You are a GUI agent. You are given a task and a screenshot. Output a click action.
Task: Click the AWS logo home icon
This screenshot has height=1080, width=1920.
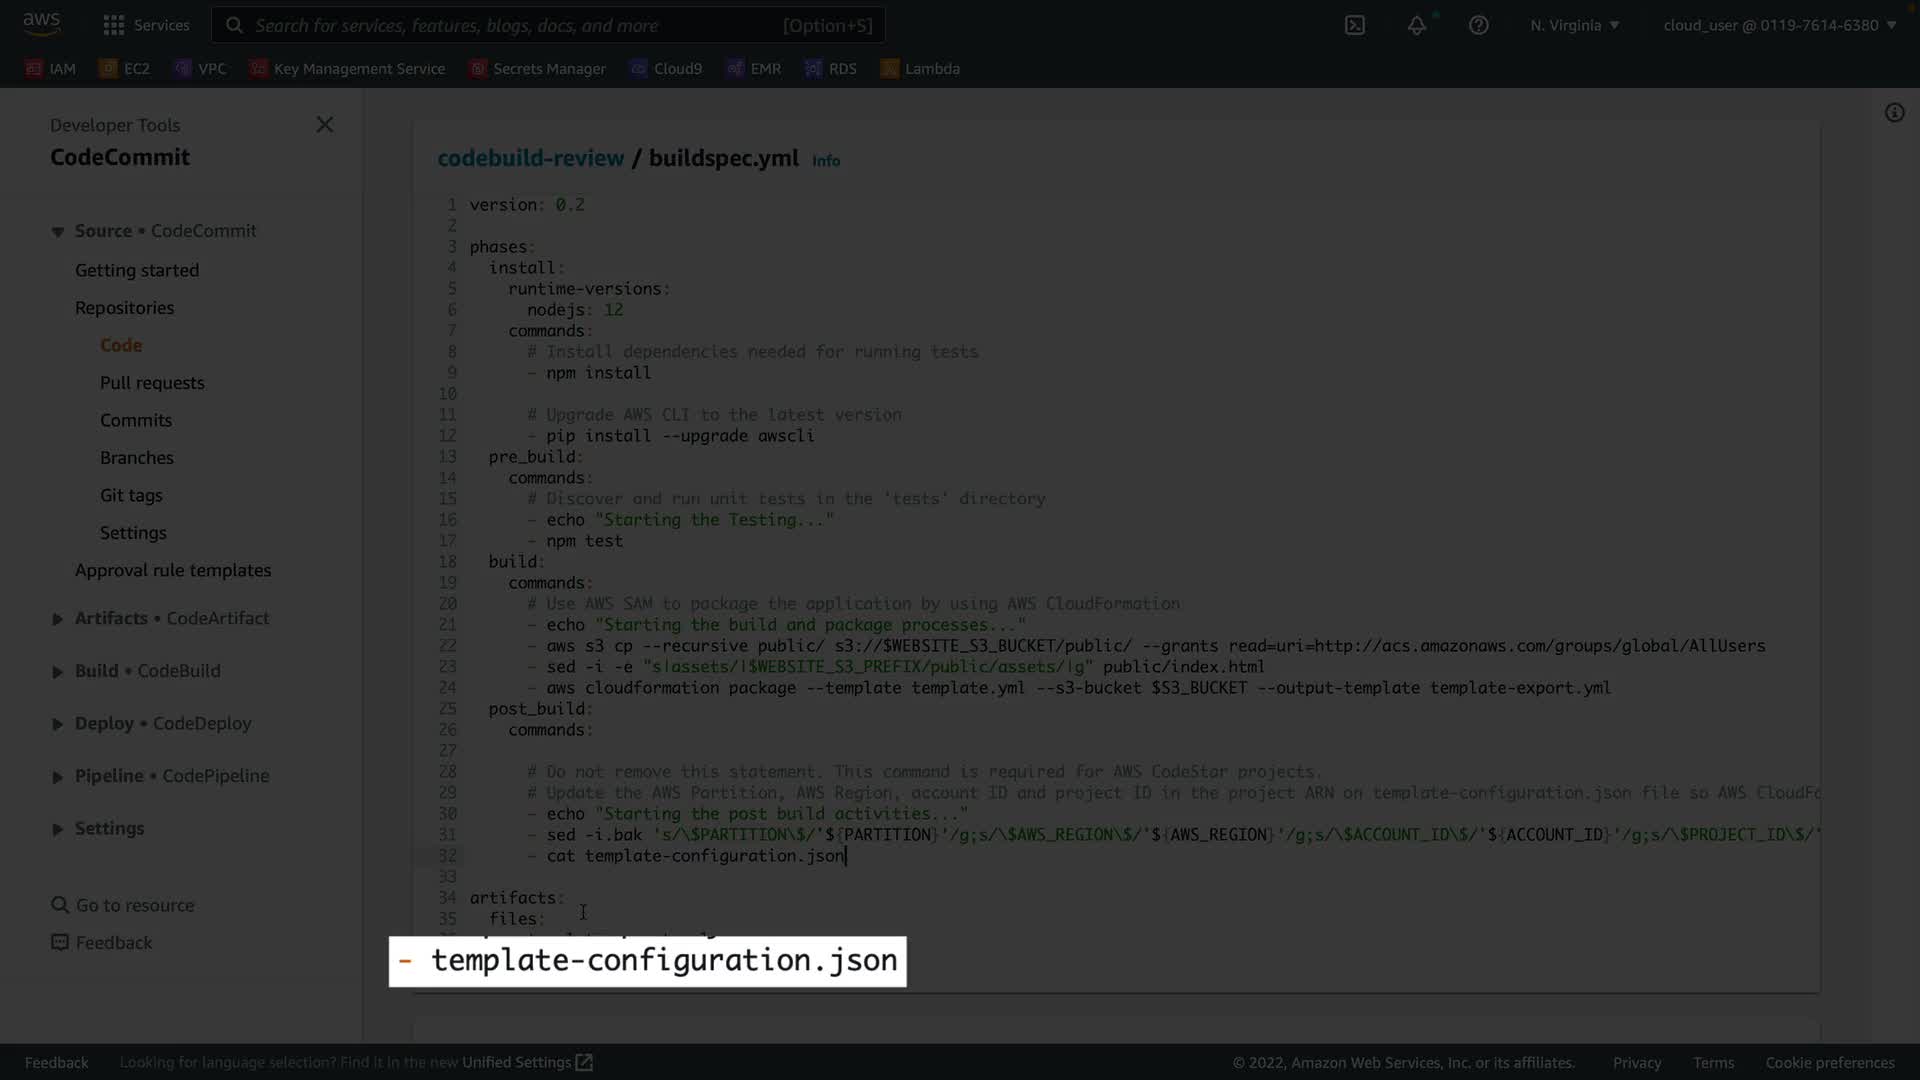(x=42, y=23)
